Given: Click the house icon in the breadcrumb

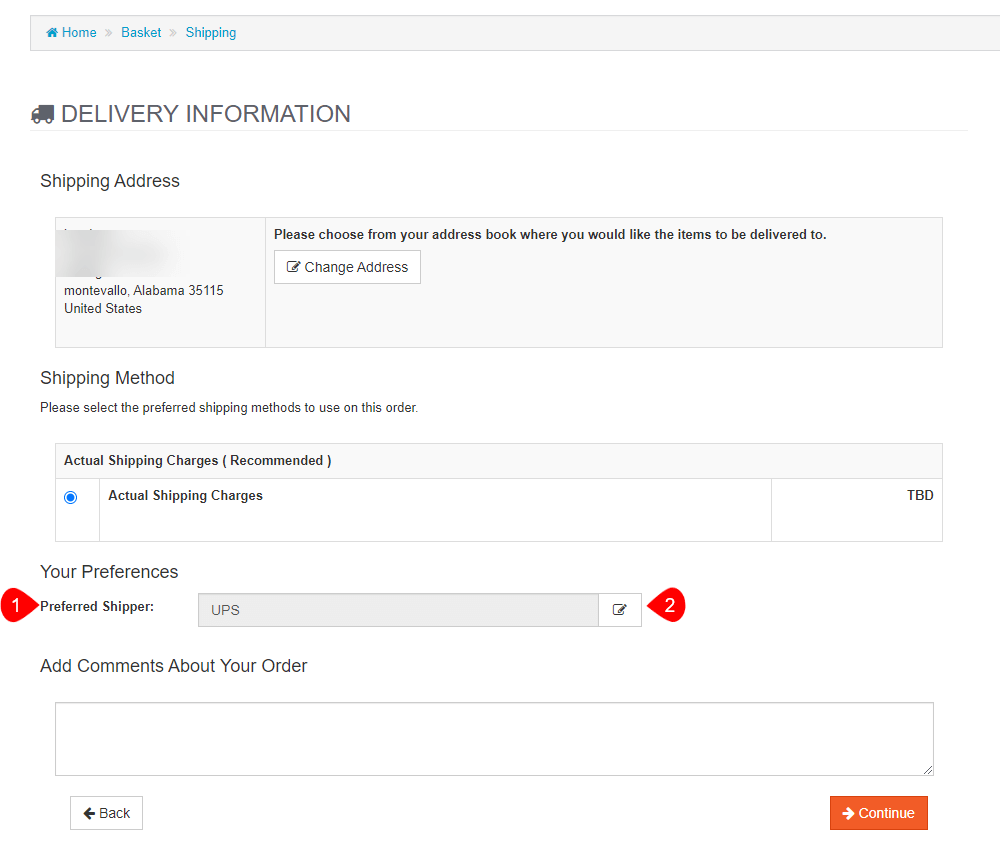Looking at the screenshot, I should tap(52, 33).
